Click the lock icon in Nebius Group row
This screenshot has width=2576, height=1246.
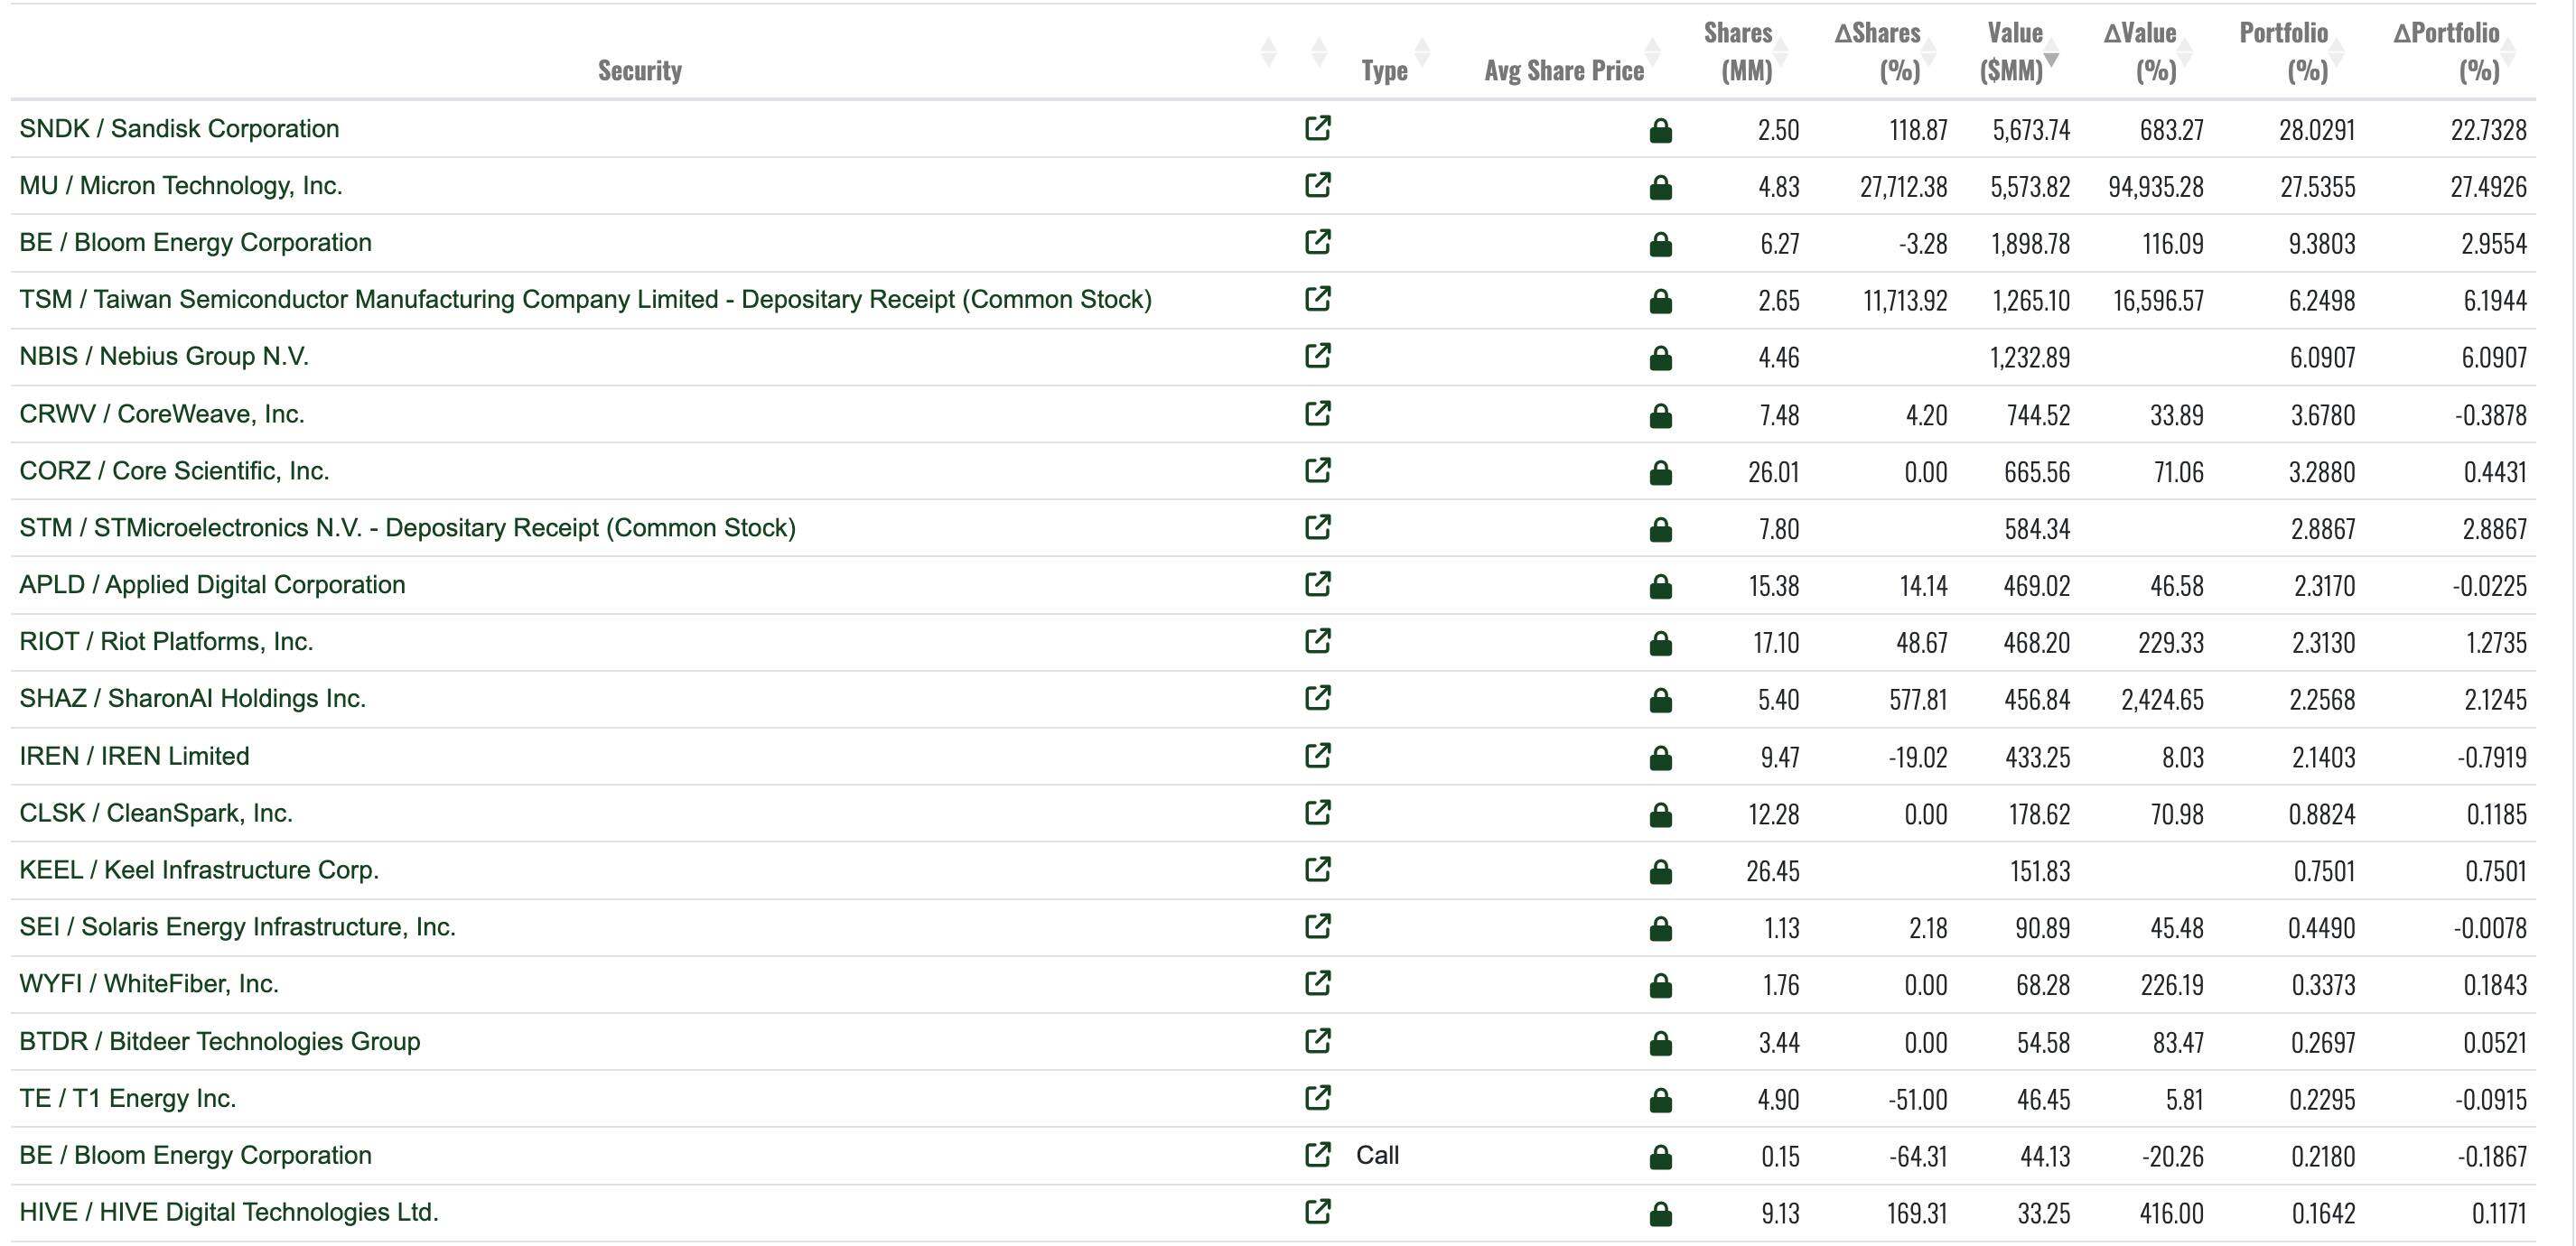1660,359
